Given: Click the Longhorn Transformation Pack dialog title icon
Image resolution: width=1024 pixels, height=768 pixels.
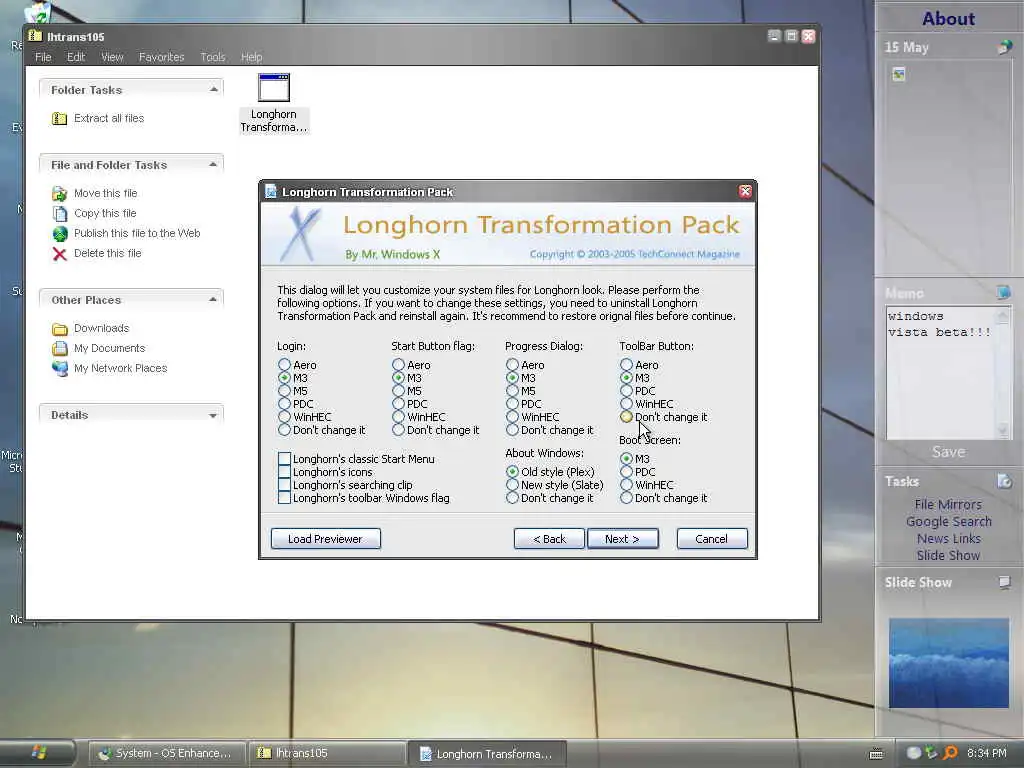Looking at the screenshot, I should (271, 191).
